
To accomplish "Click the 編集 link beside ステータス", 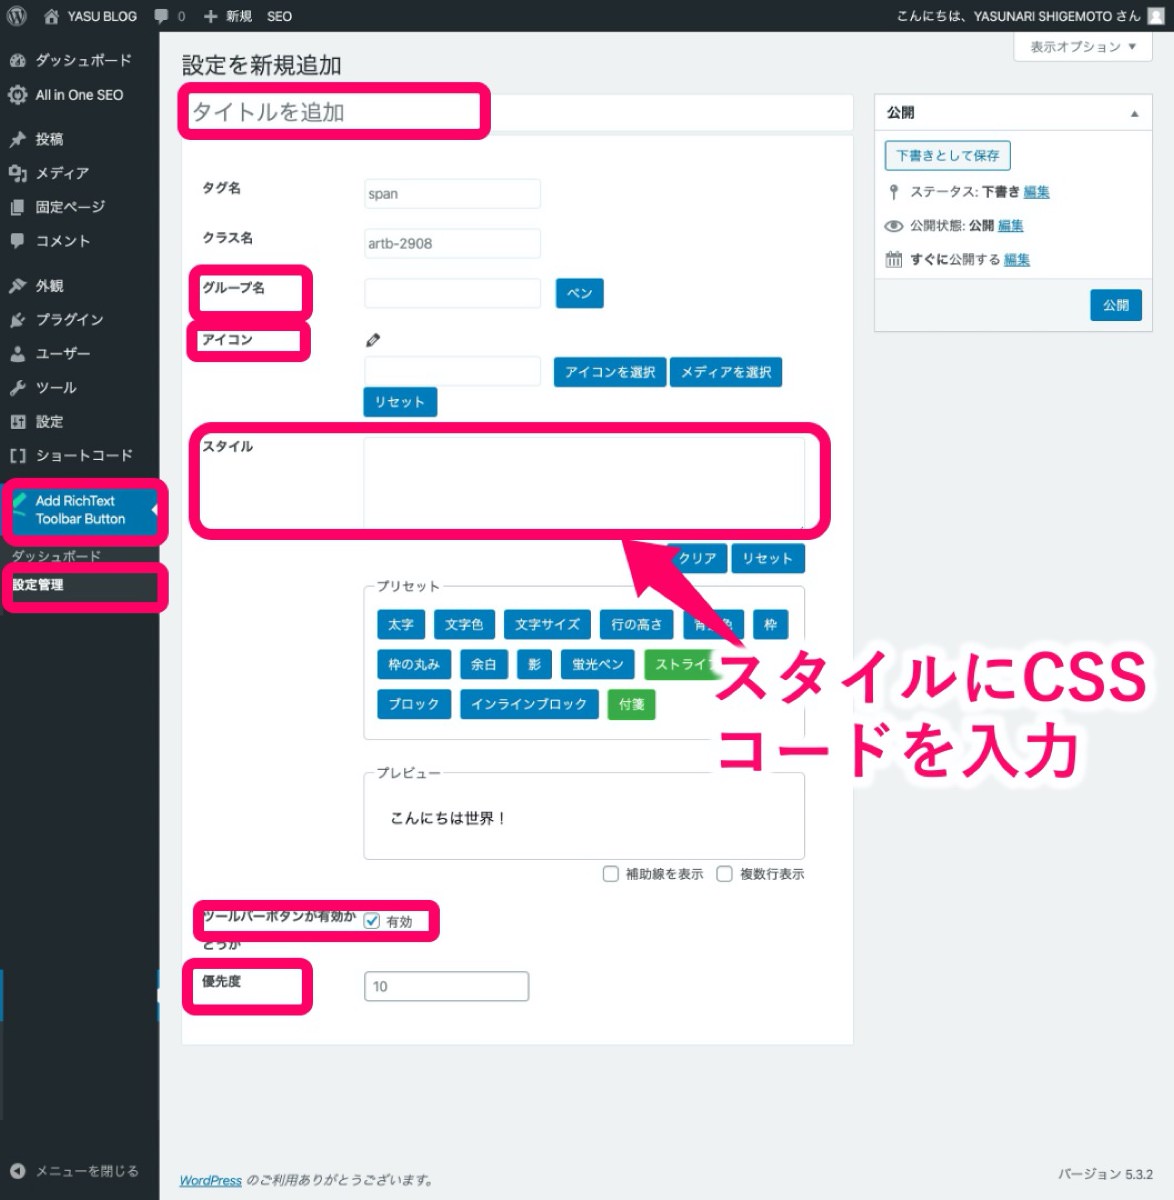I will pyautogui.click(x=1036, y=192).
